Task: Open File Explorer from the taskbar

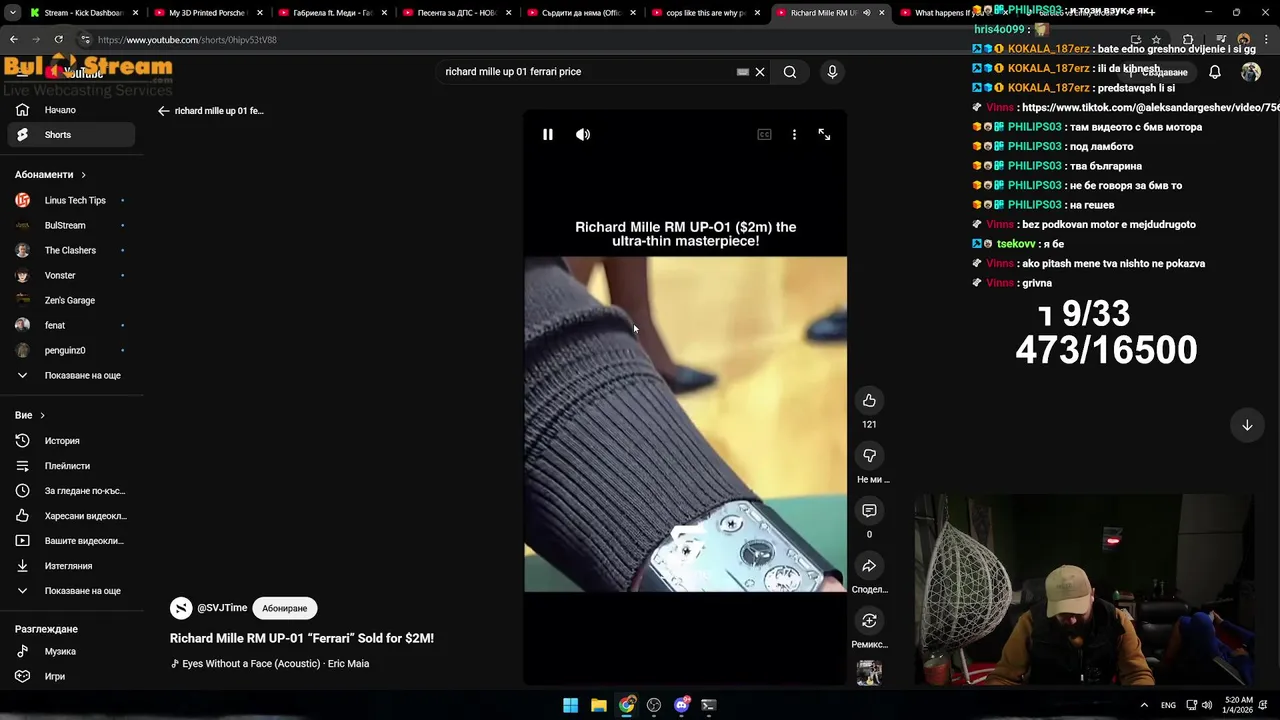Action: (598, 705)
